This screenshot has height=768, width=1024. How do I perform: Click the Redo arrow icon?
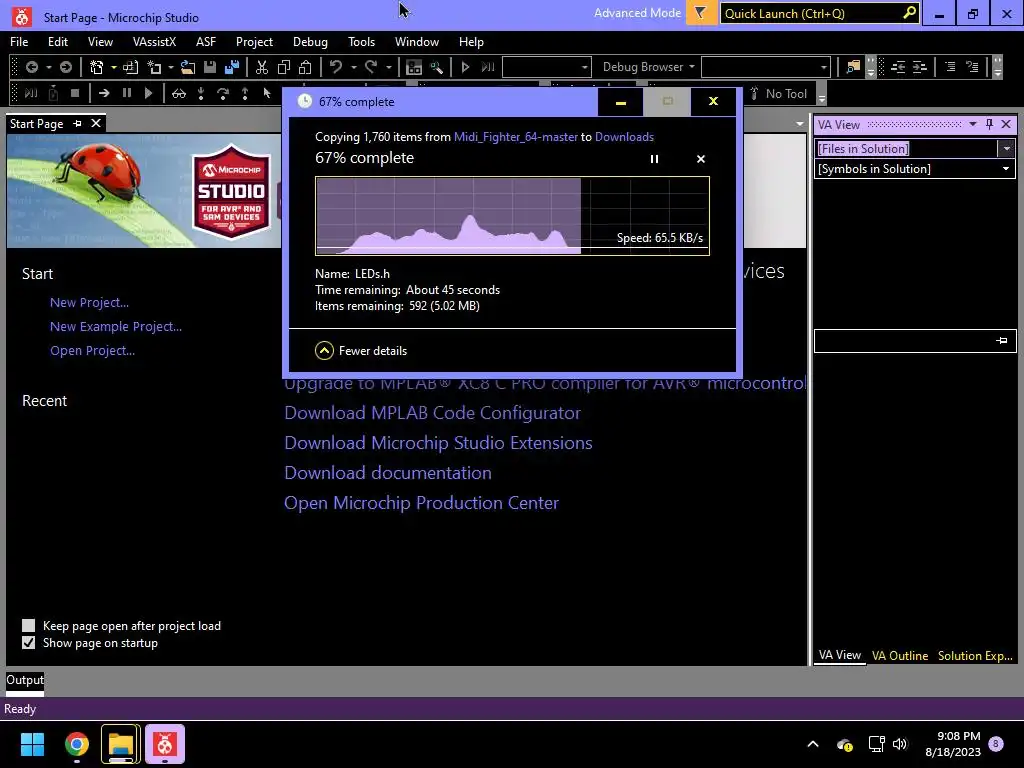(x=371, y=67)
